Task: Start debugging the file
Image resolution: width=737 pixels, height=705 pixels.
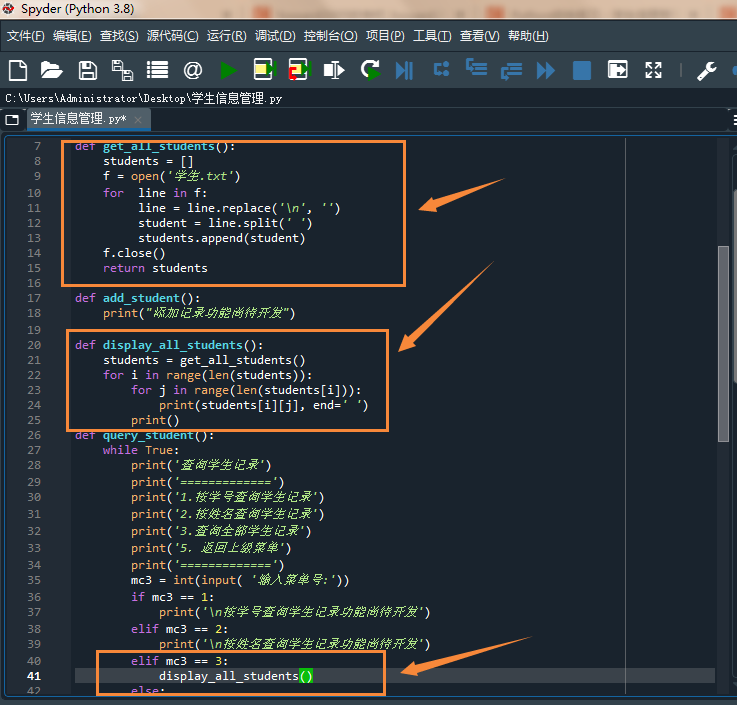Action: pos(404,70)
